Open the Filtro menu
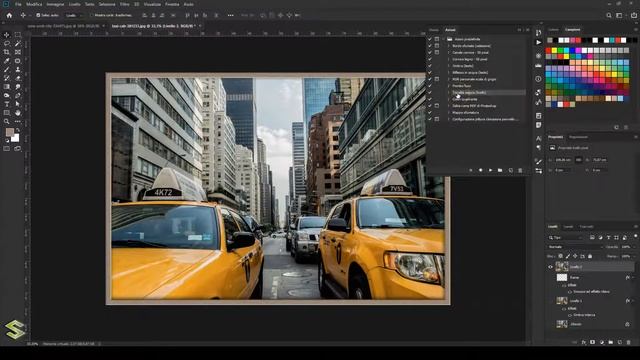Image resolution: width=640 pixels, height=360 pixels. pos(124,4)
